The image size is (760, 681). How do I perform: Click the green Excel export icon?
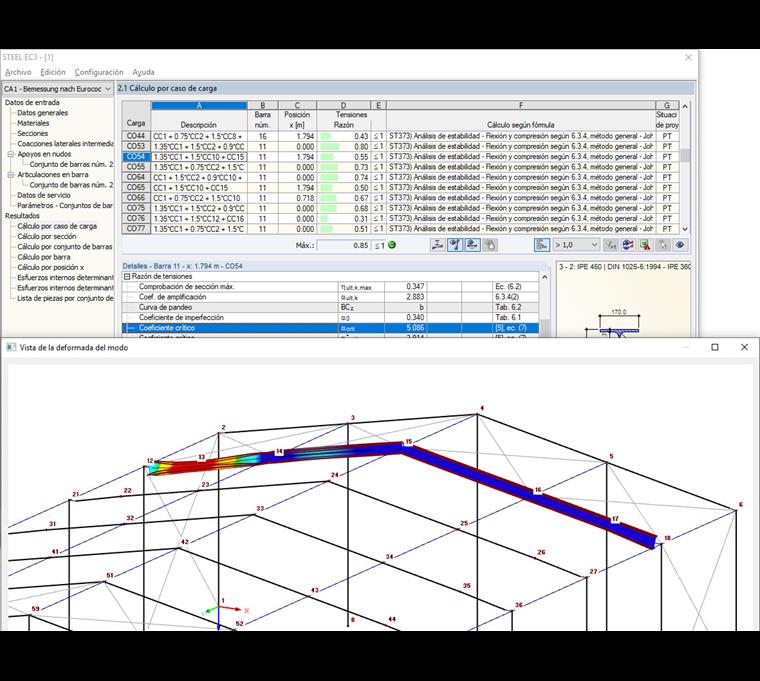coord(645,245)
